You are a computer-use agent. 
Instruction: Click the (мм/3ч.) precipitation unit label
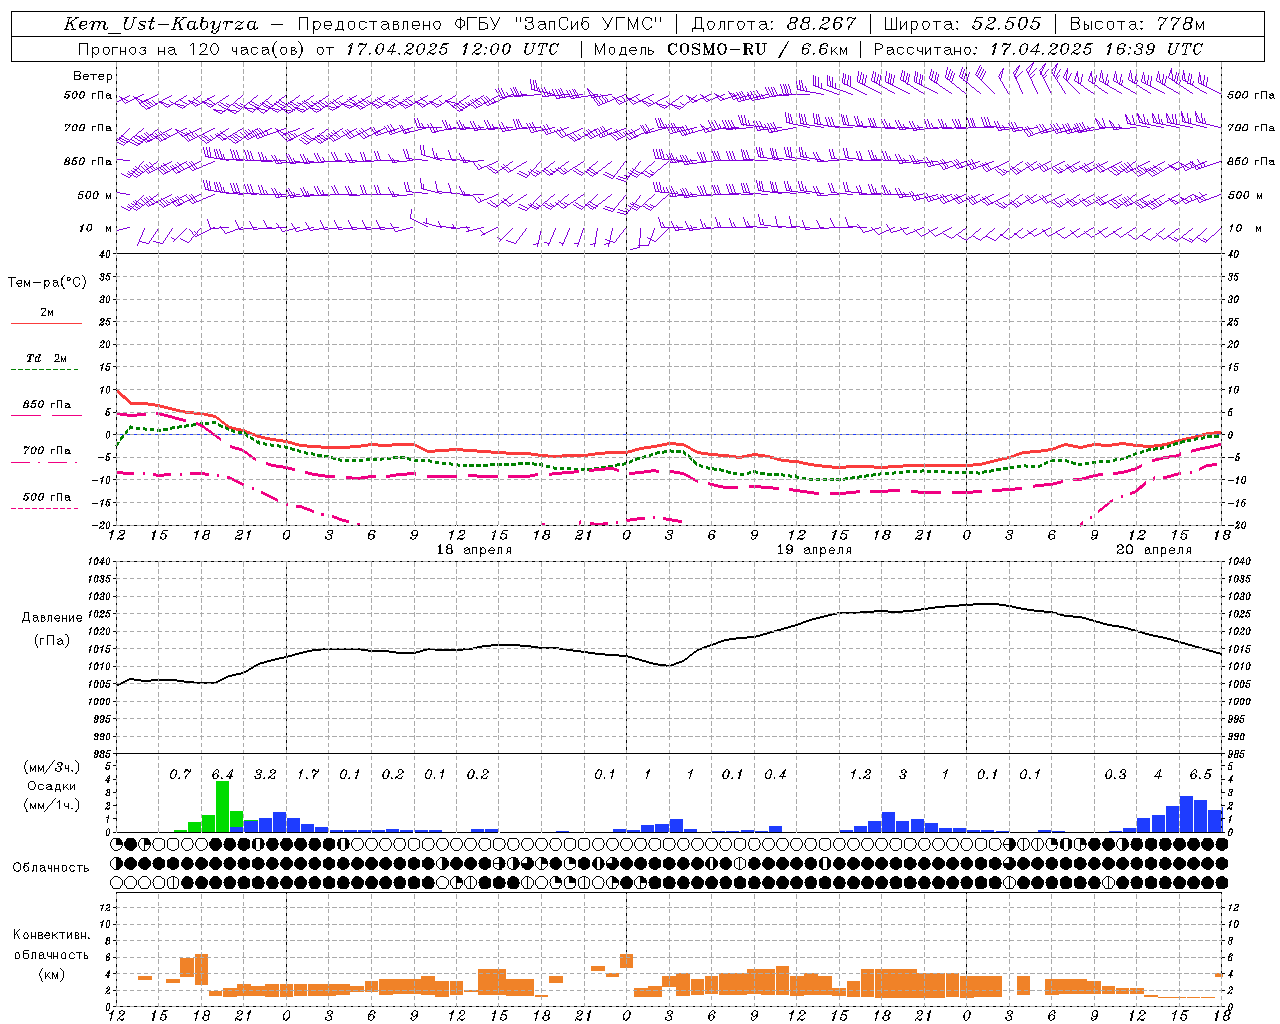(50, 767)
